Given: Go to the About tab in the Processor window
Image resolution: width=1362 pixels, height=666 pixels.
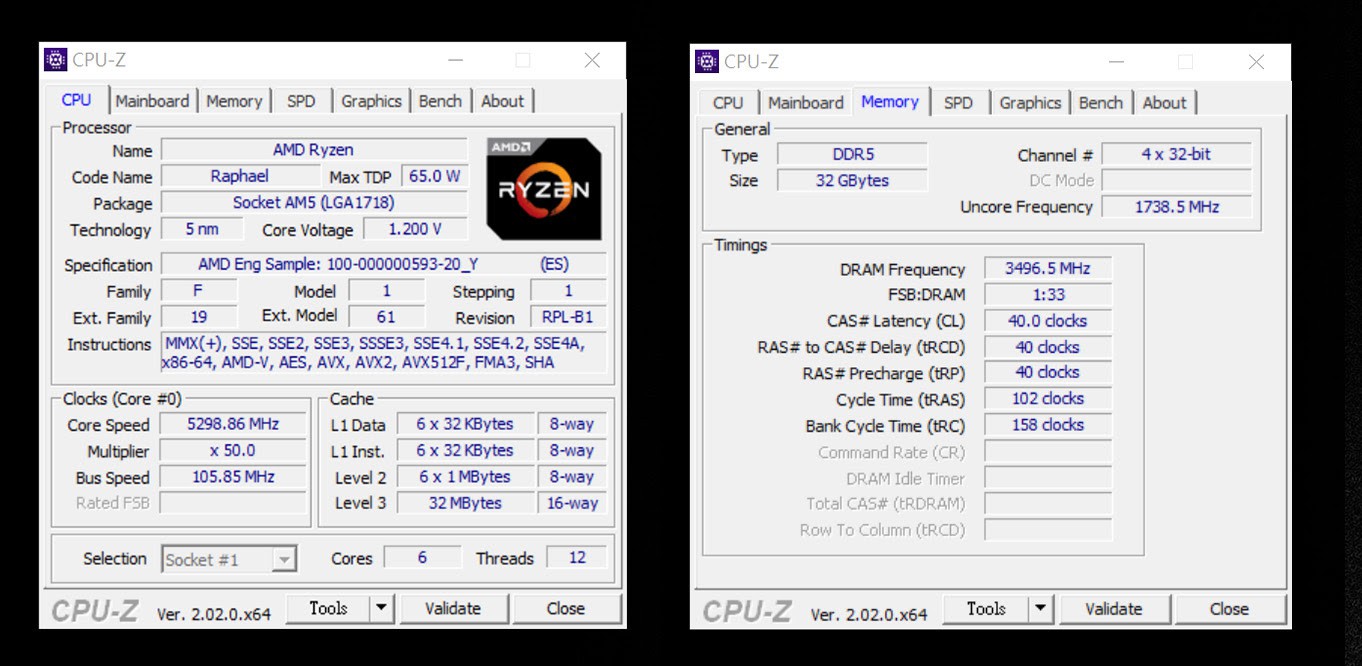Looking at the screenshot, I should tap(502, 101).
